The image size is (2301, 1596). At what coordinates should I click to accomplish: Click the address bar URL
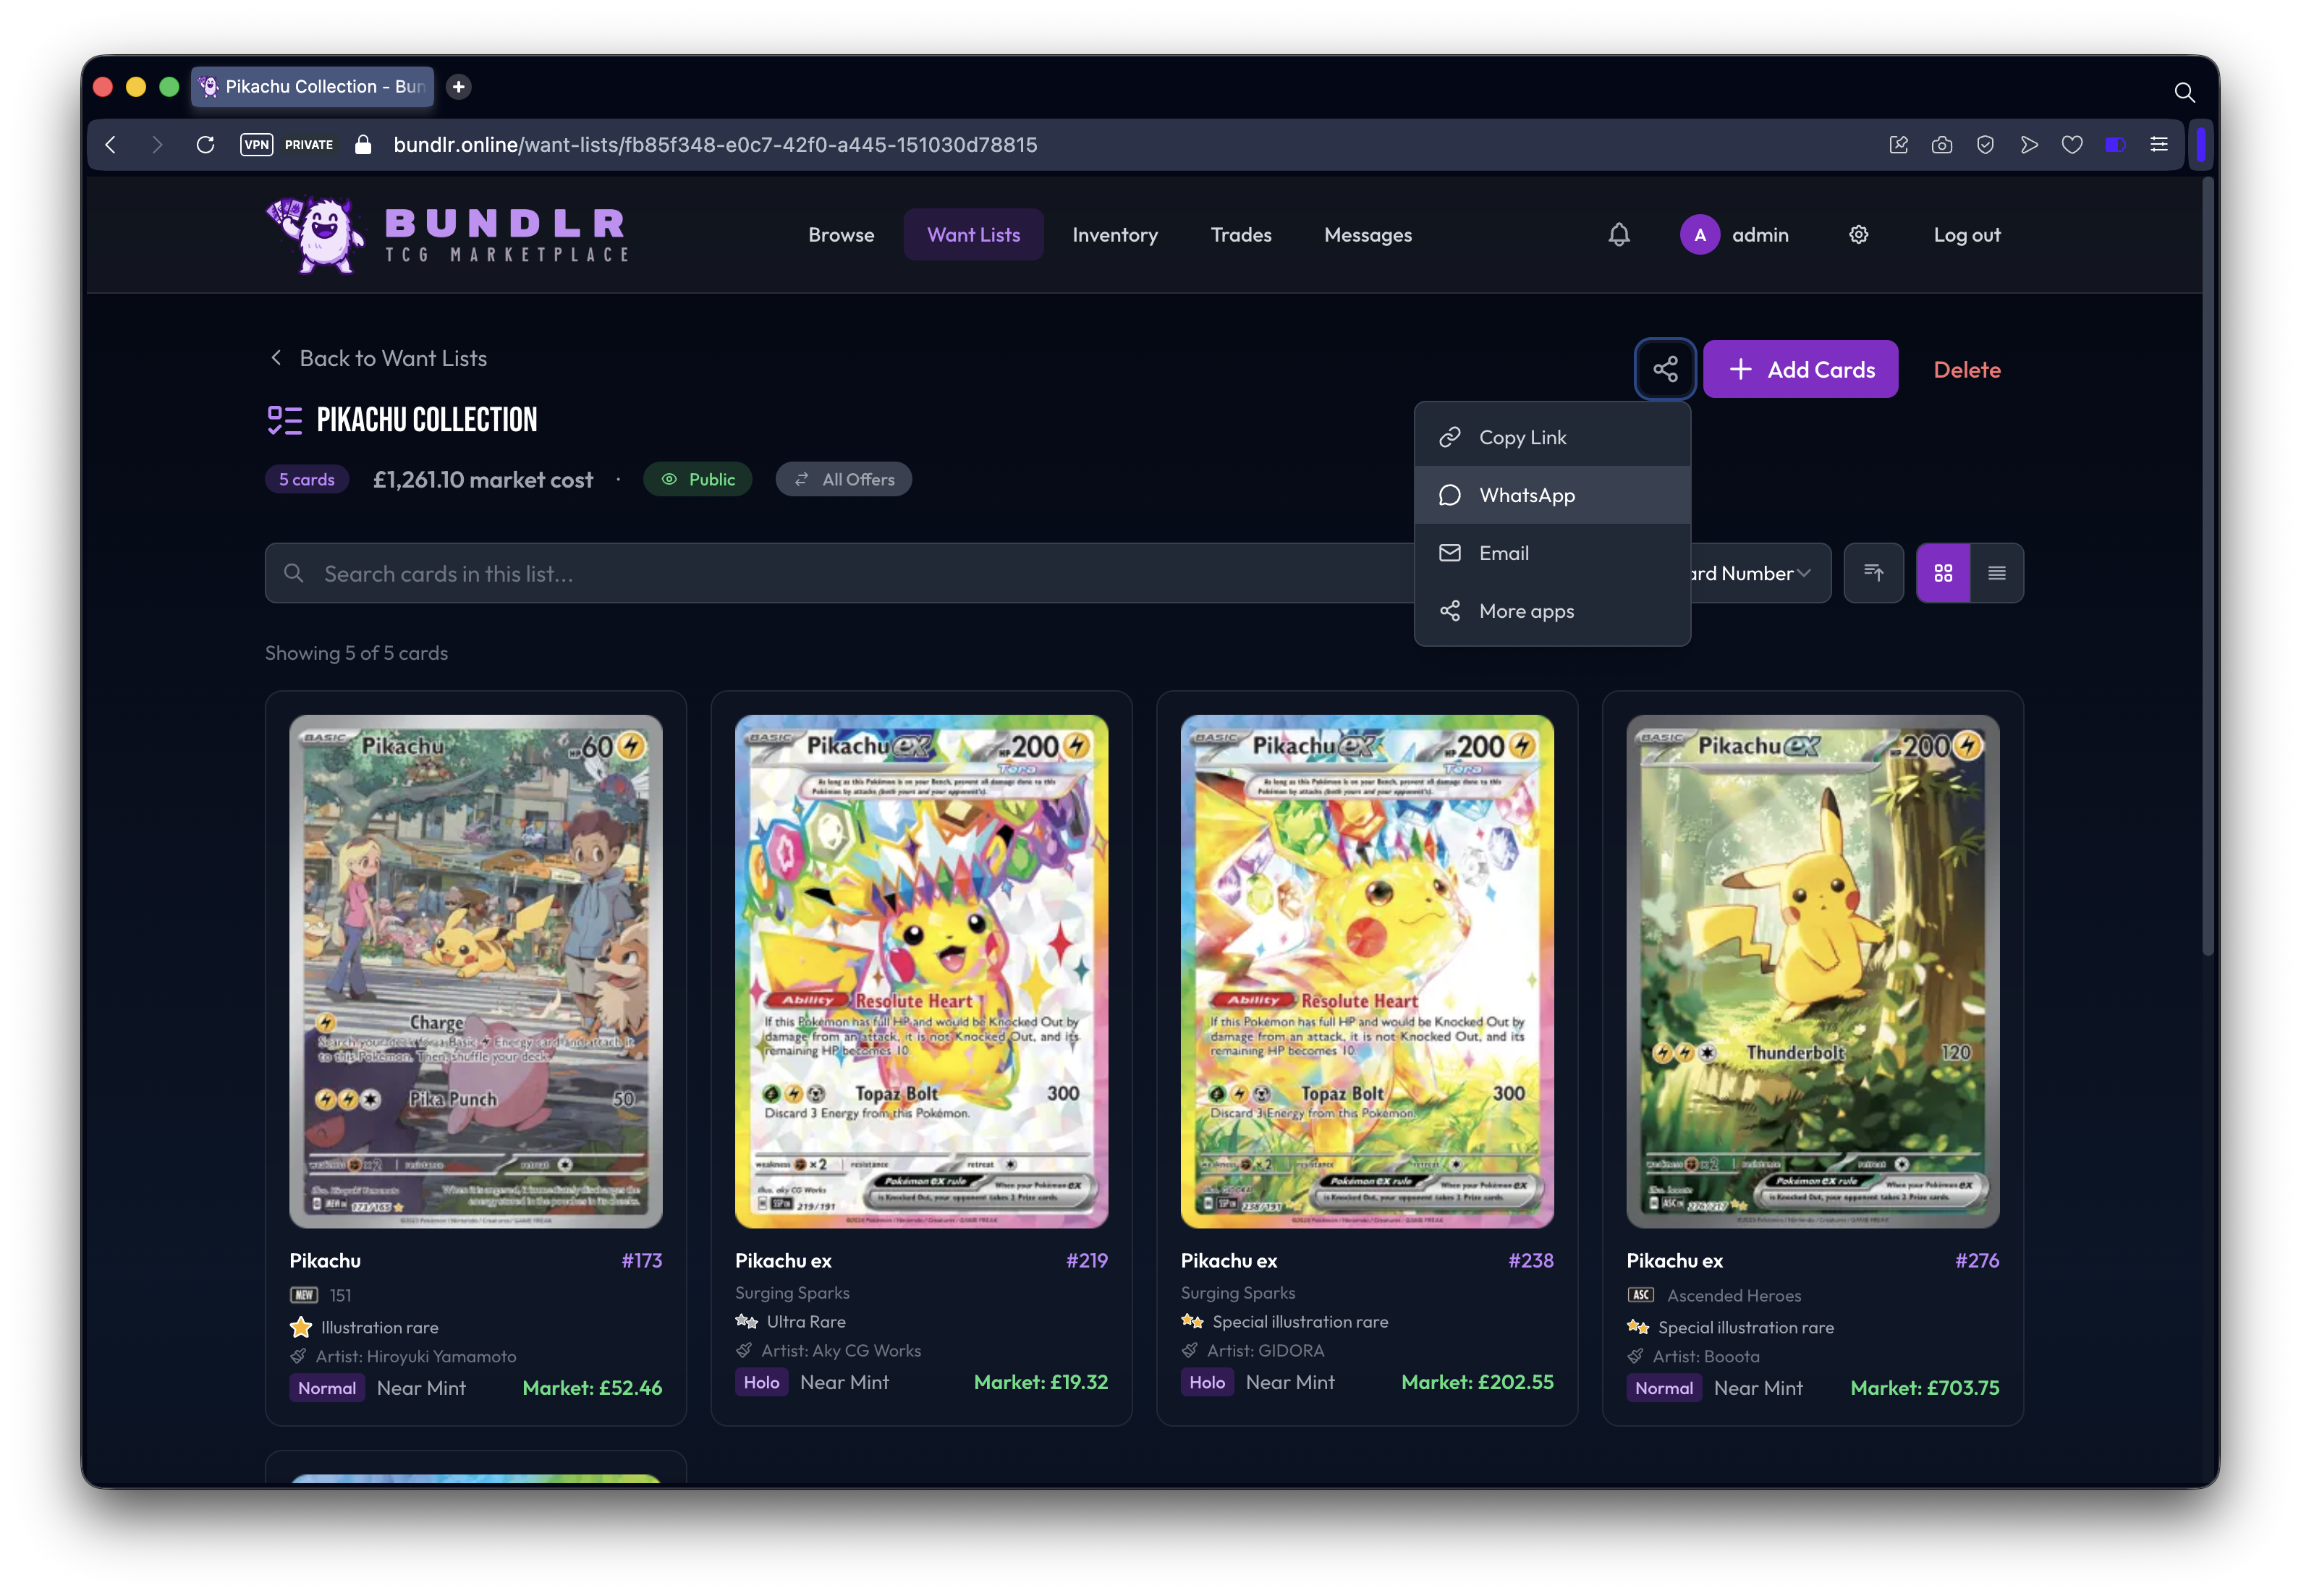coord(715,145)
